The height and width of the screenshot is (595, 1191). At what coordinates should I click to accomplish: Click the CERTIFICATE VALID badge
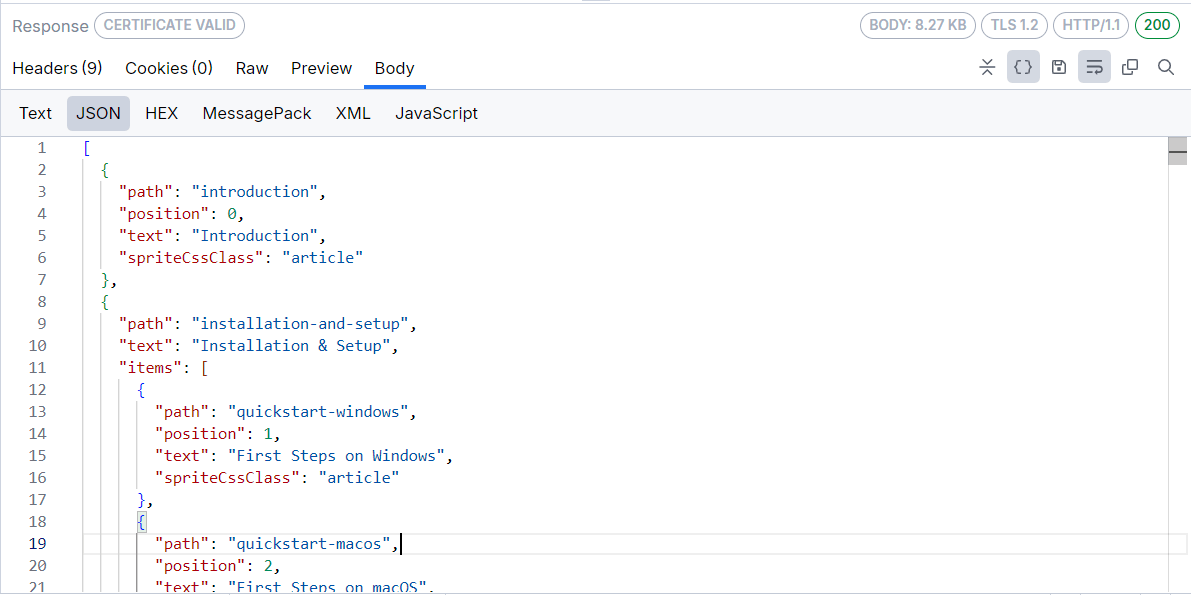click(x=169, y=25)
